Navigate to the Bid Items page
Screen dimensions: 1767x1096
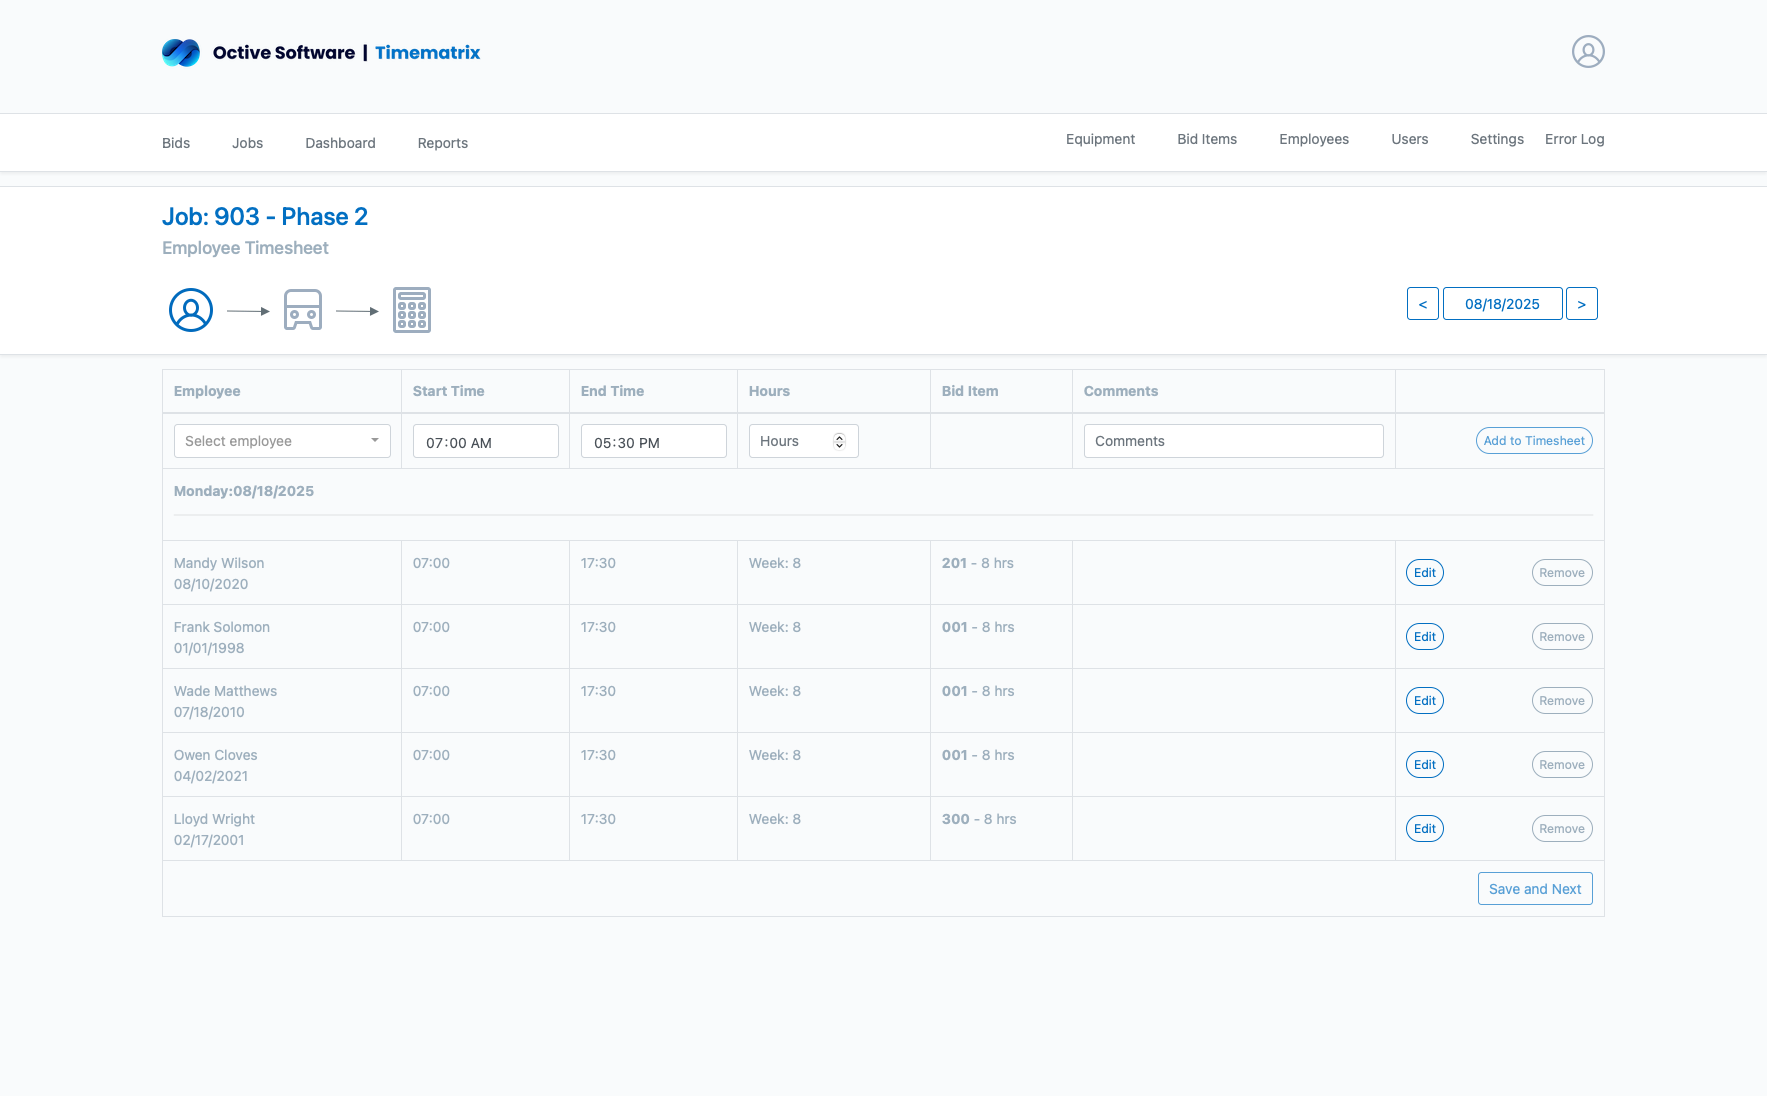point(1206,139)
